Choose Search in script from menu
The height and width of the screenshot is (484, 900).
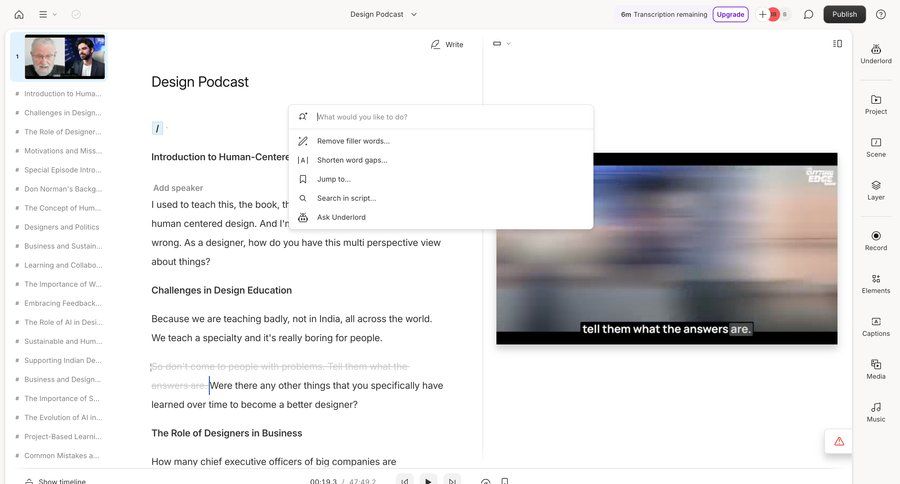[x=441, y=198]
